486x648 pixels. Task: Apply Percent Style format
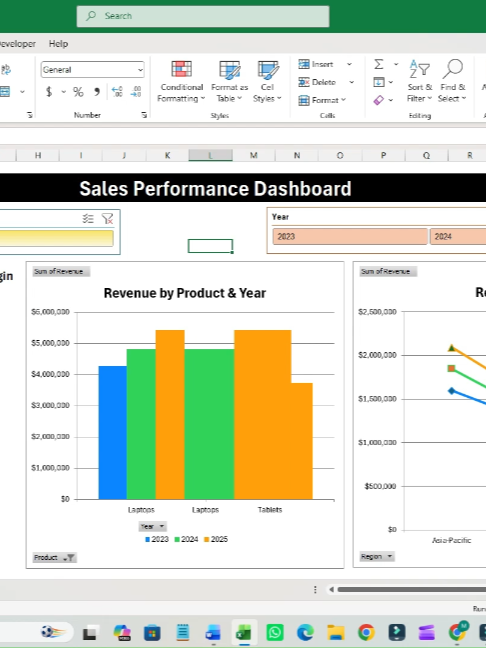point(78,92)
